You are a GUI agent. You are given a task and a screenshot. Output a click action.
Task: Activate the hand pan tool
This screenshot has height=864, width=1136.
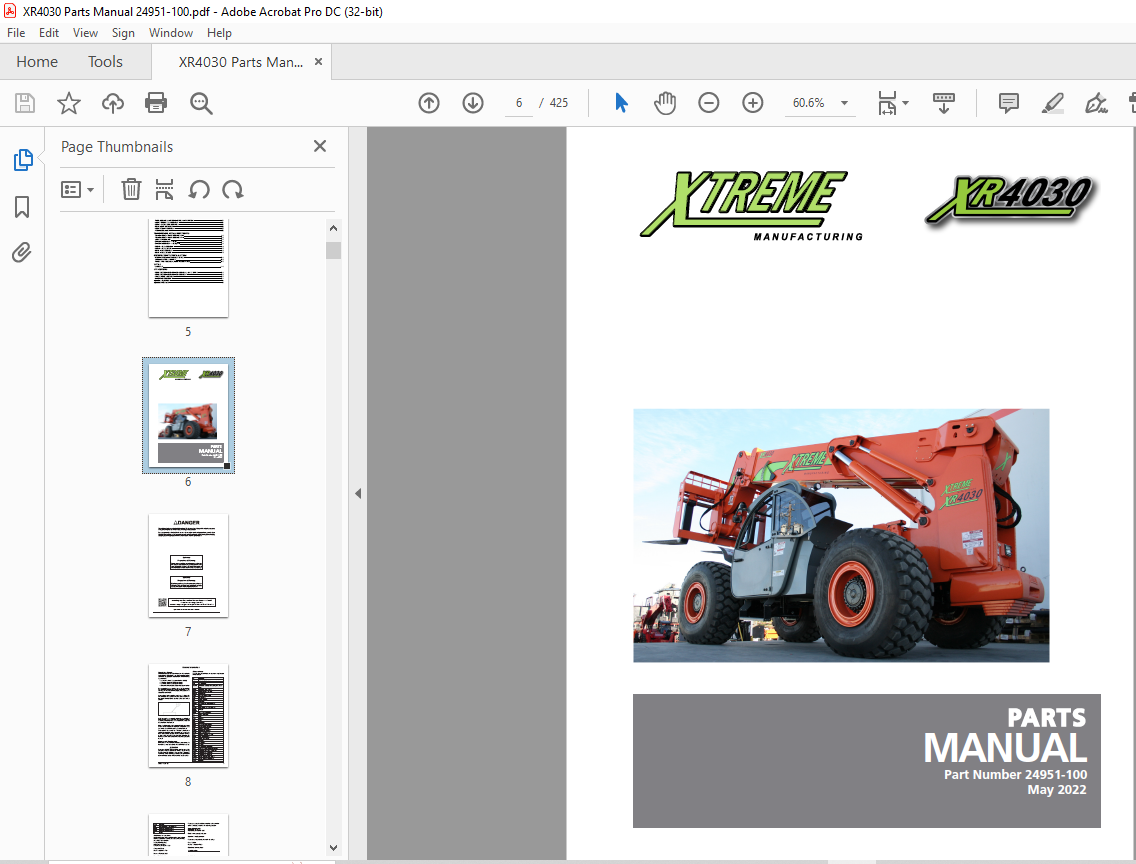pos(664,103)
